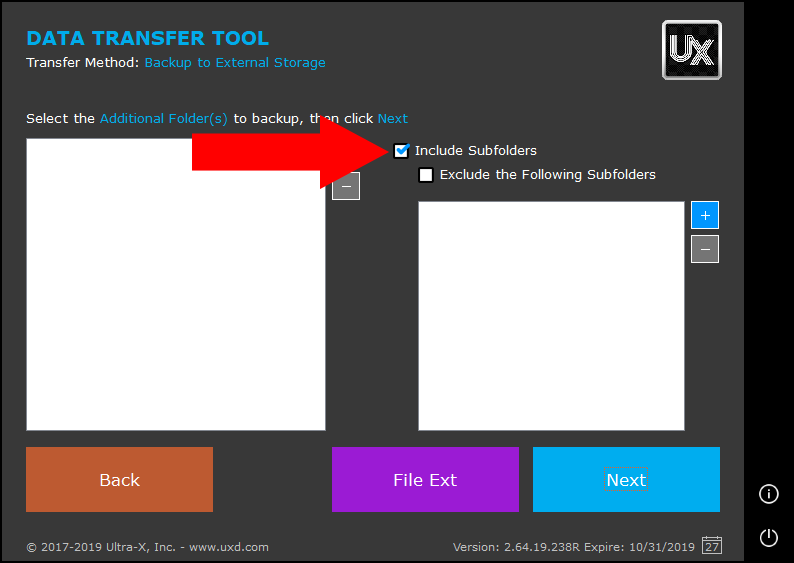Click the calendar icon showing 27
This screenshot has width=794, height=563.
point(712,545)
